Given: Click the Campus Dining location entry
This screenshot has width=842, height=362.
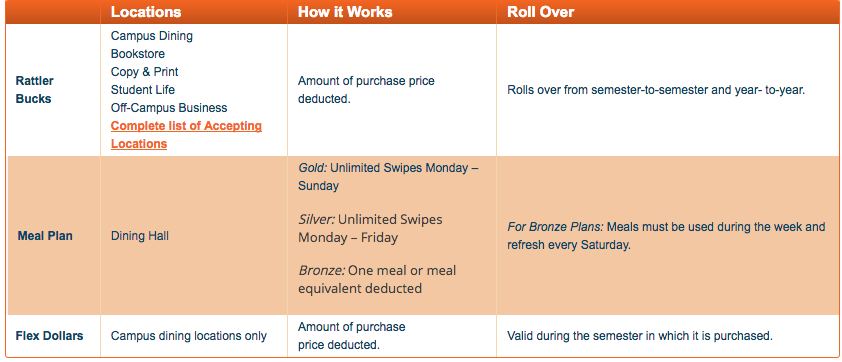Looking at the screenshot, I should coord(151,36).
